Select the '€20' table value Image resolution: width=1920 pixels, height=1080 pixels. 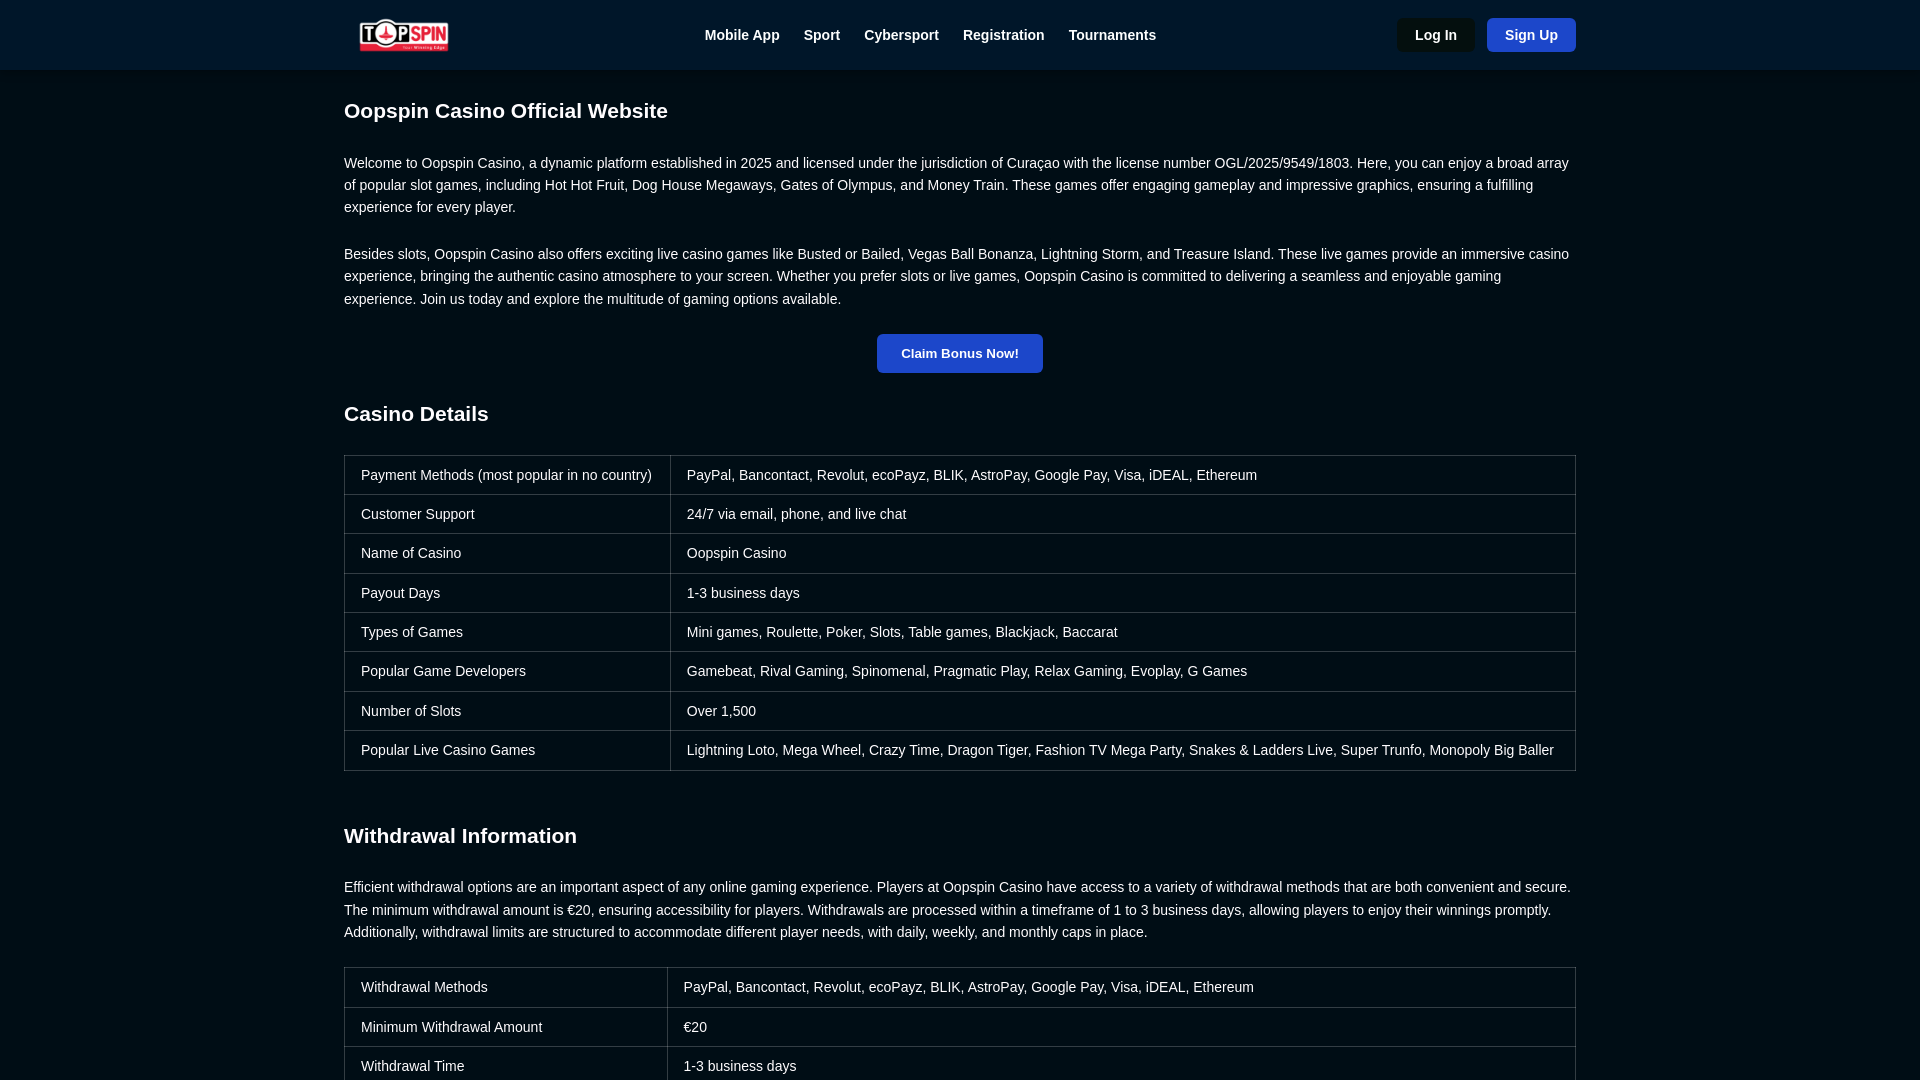click(x=1121, y=1027)
